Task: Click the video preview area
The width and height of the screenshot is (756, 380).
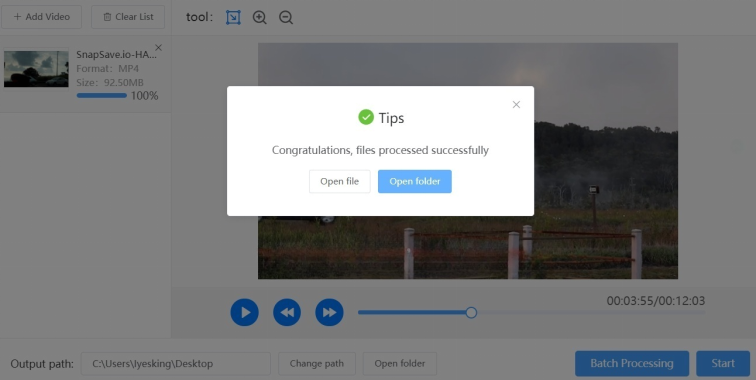Action: point(468,161)
